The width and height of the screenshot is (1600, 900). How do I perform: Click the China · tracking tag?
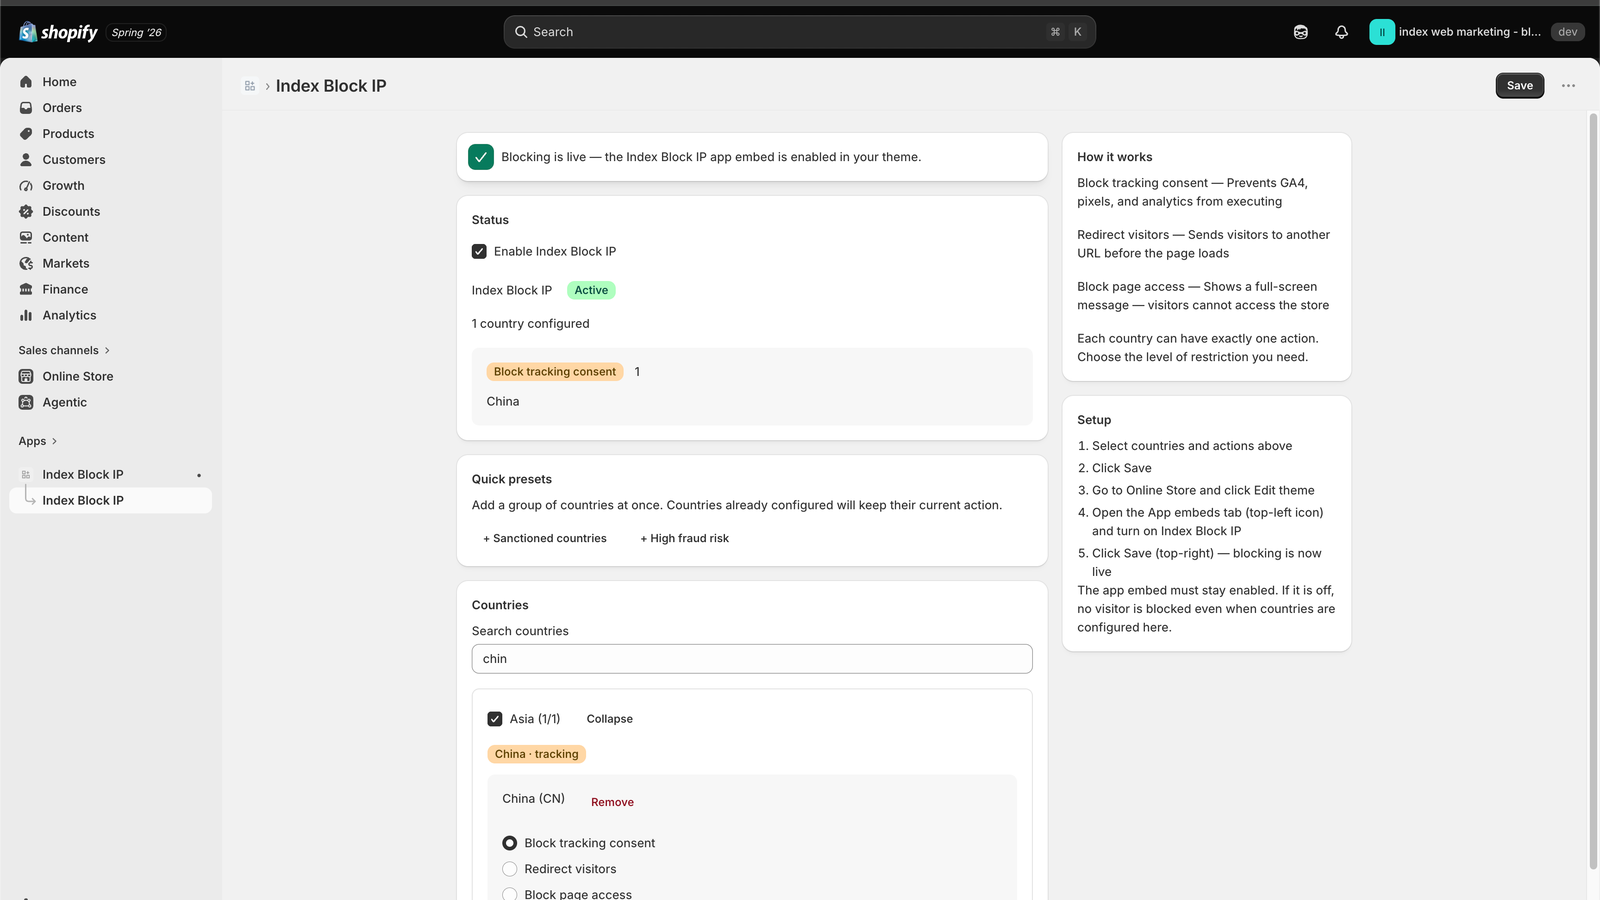tap(537, 754)
